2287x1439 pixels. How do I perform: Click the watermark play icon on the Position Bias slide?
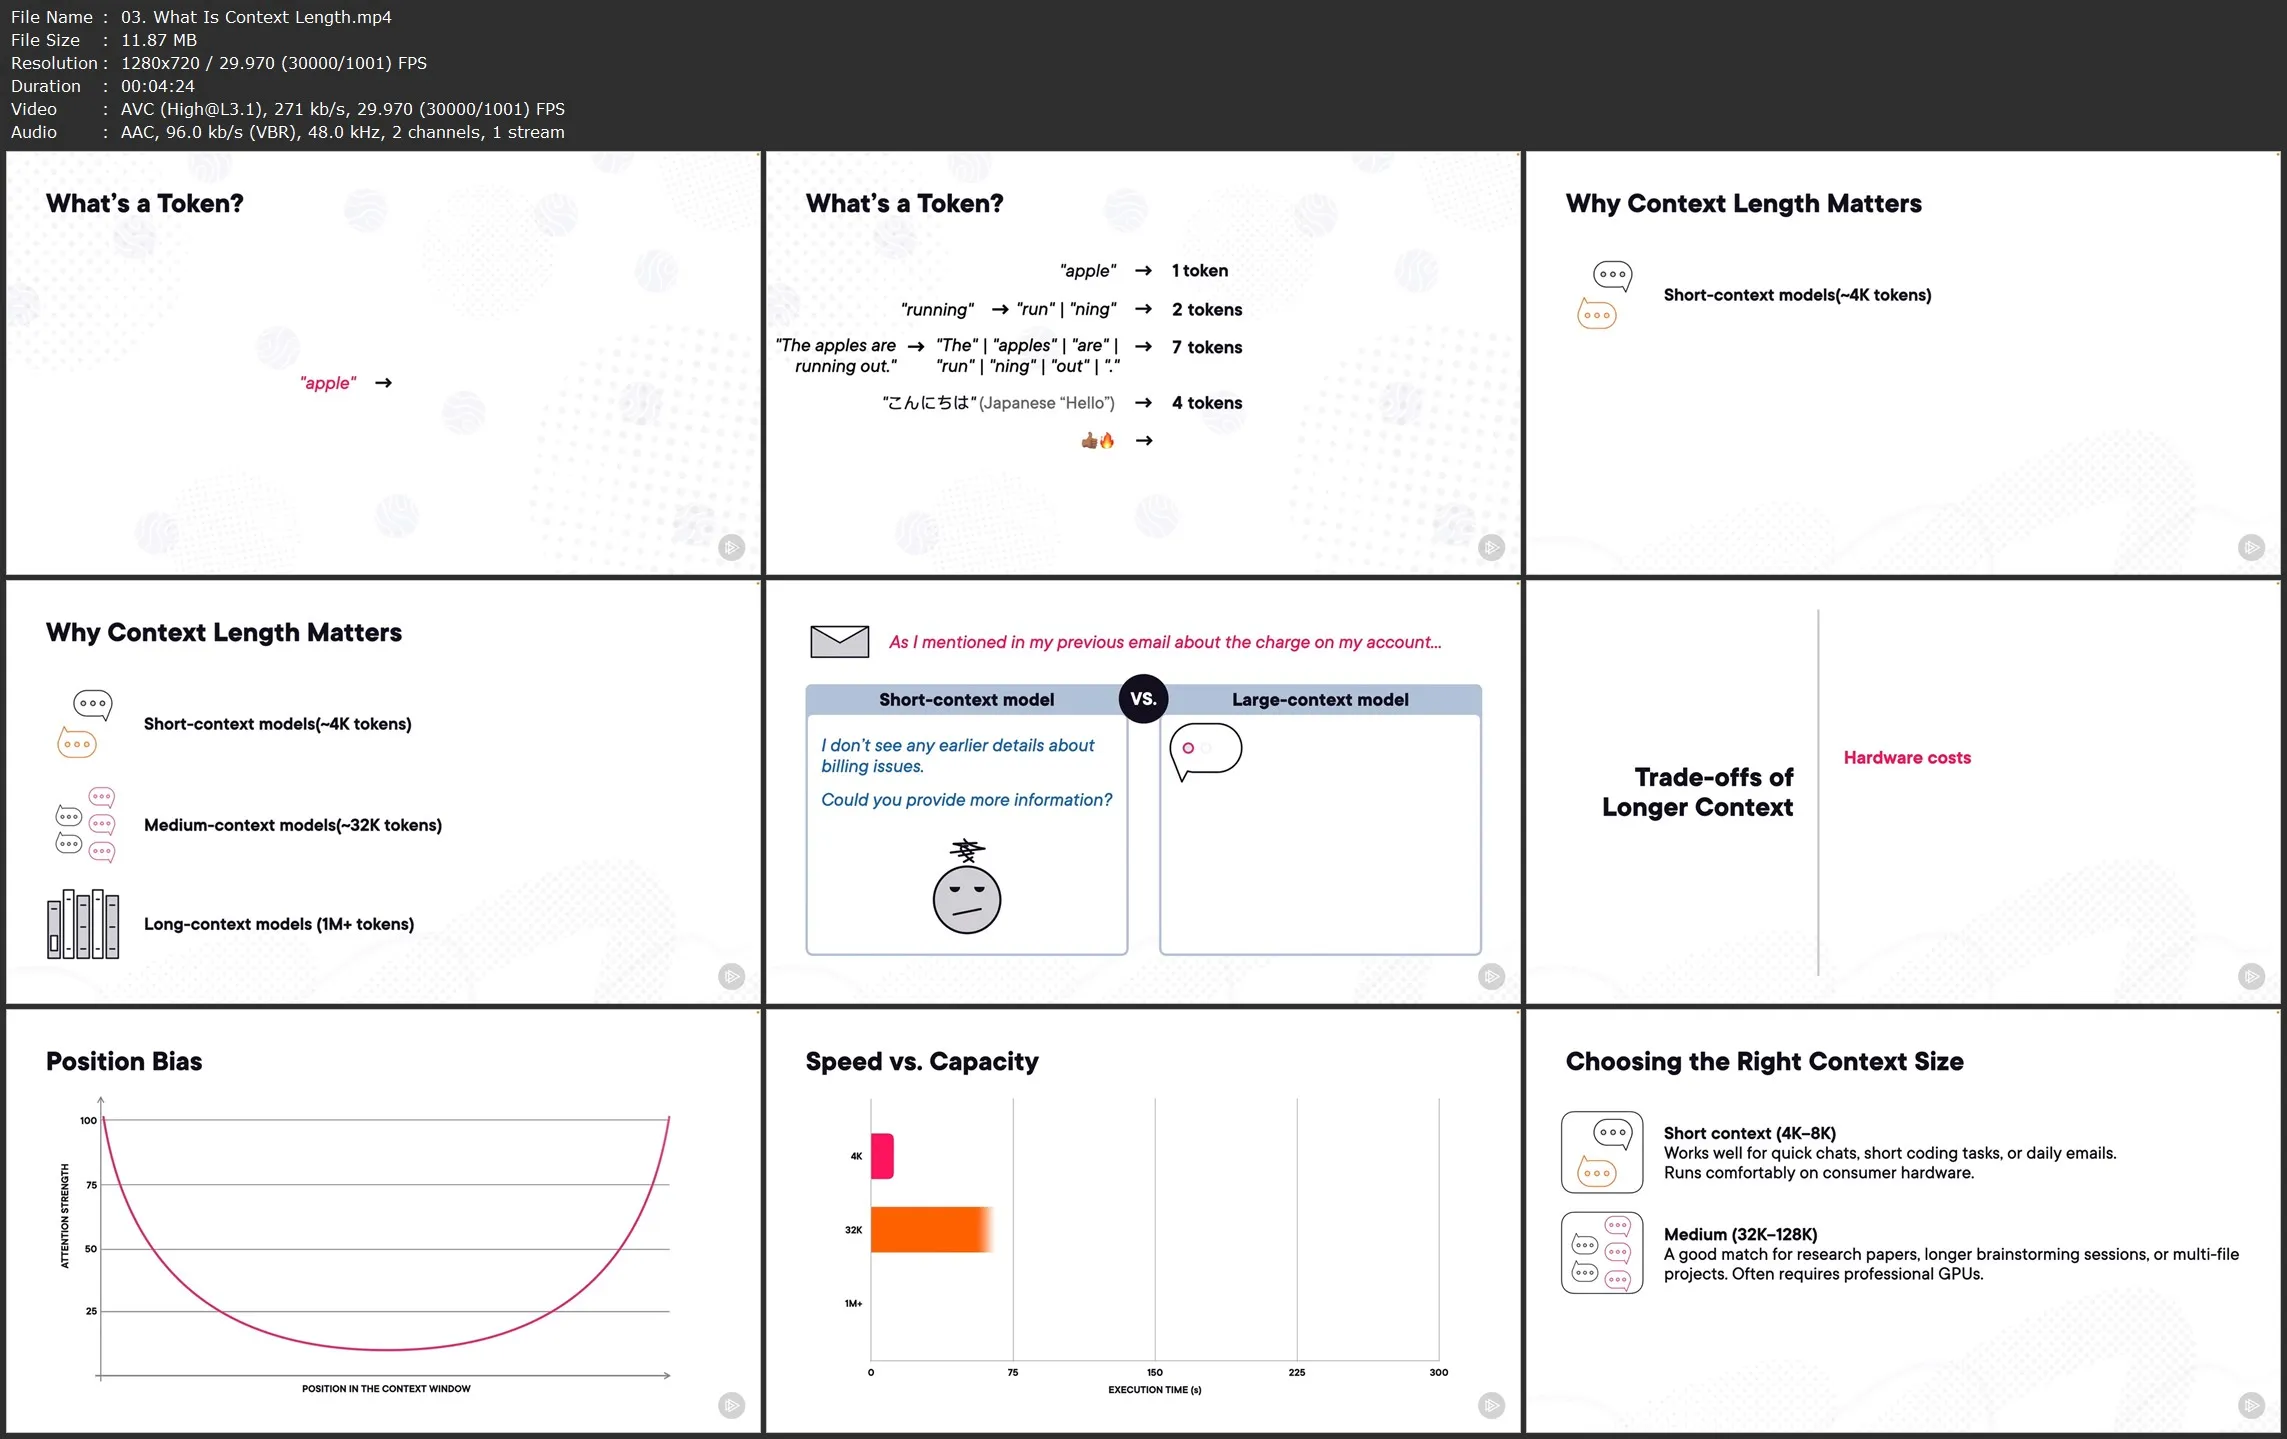point(731,1405)
